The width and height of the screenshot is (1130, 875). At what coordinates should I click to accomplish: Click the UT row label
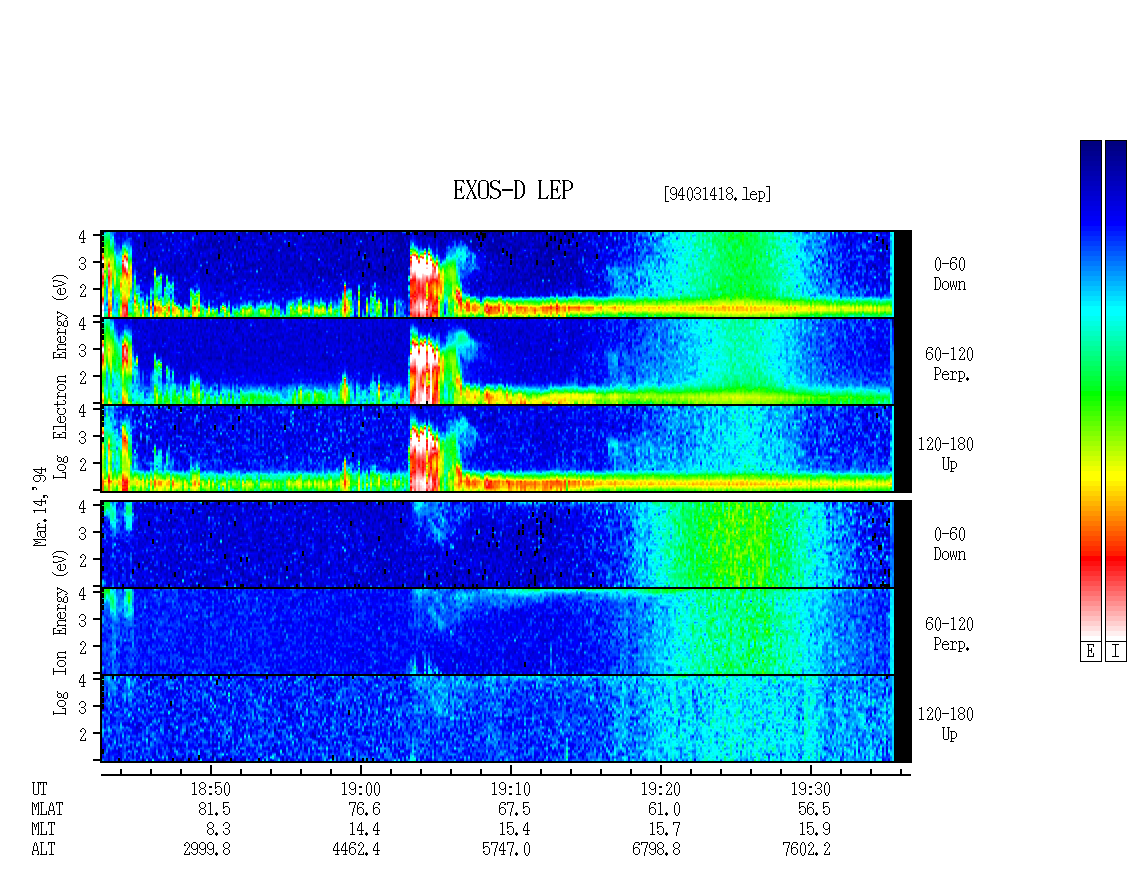point(39,789)
